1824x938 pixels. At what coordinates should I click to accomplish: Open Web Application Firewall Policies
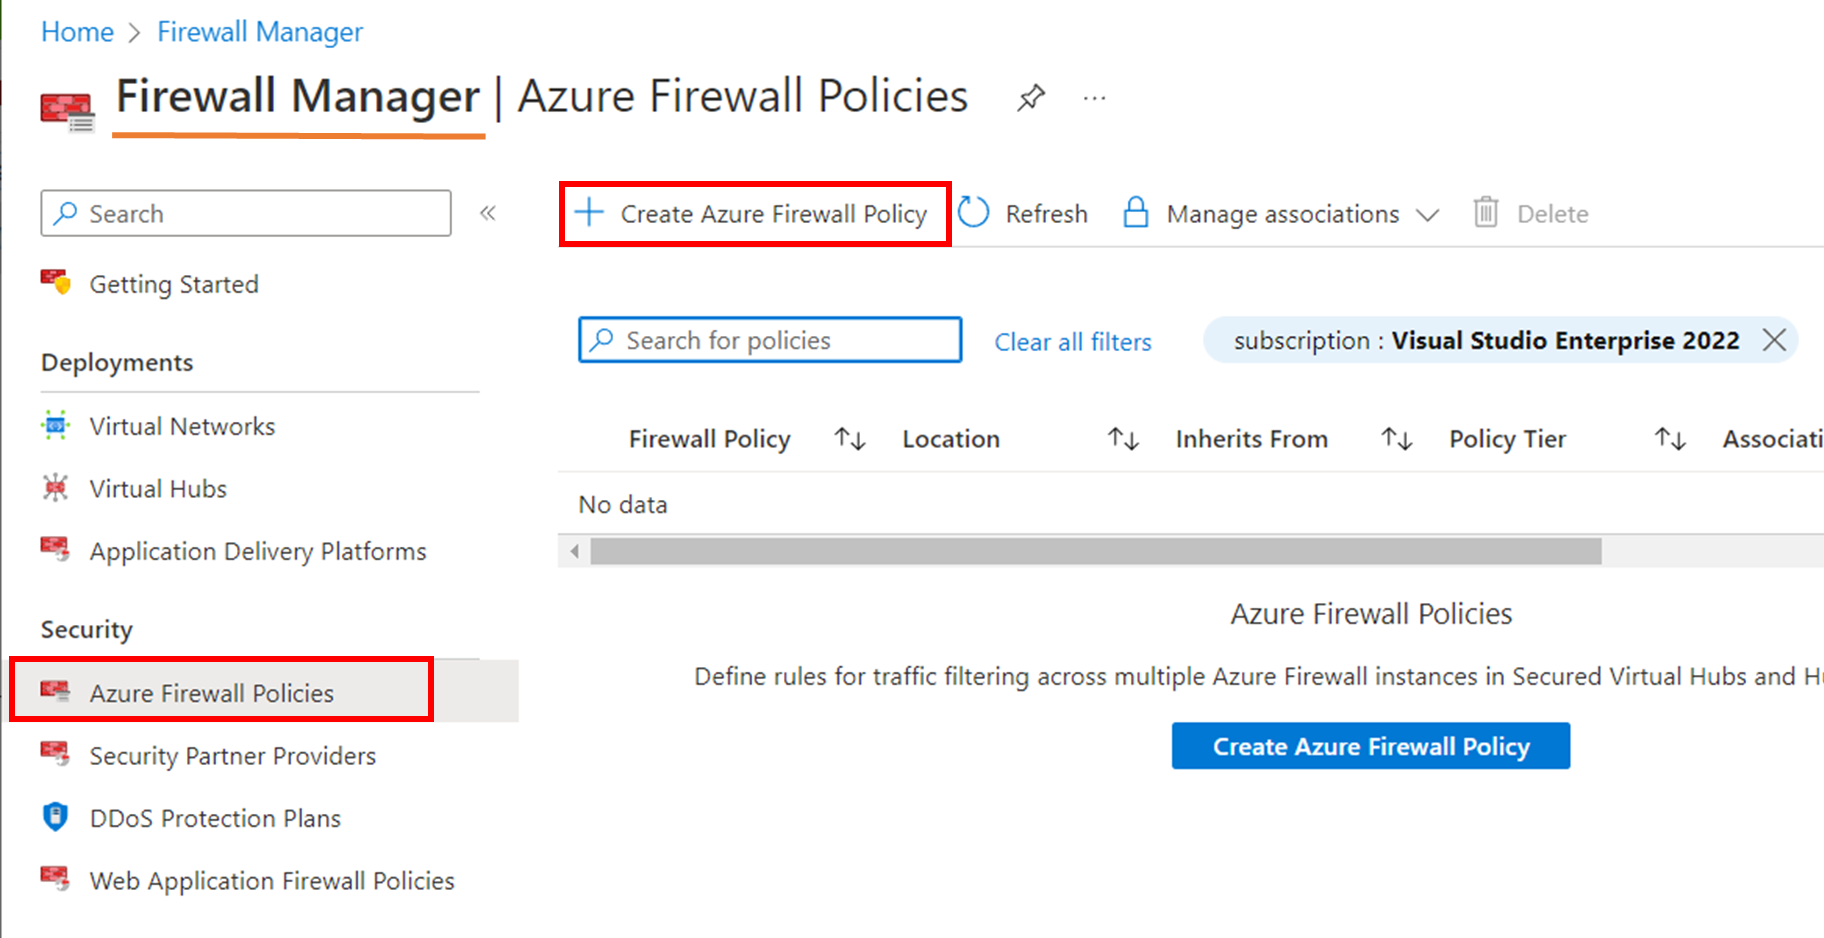271,881
